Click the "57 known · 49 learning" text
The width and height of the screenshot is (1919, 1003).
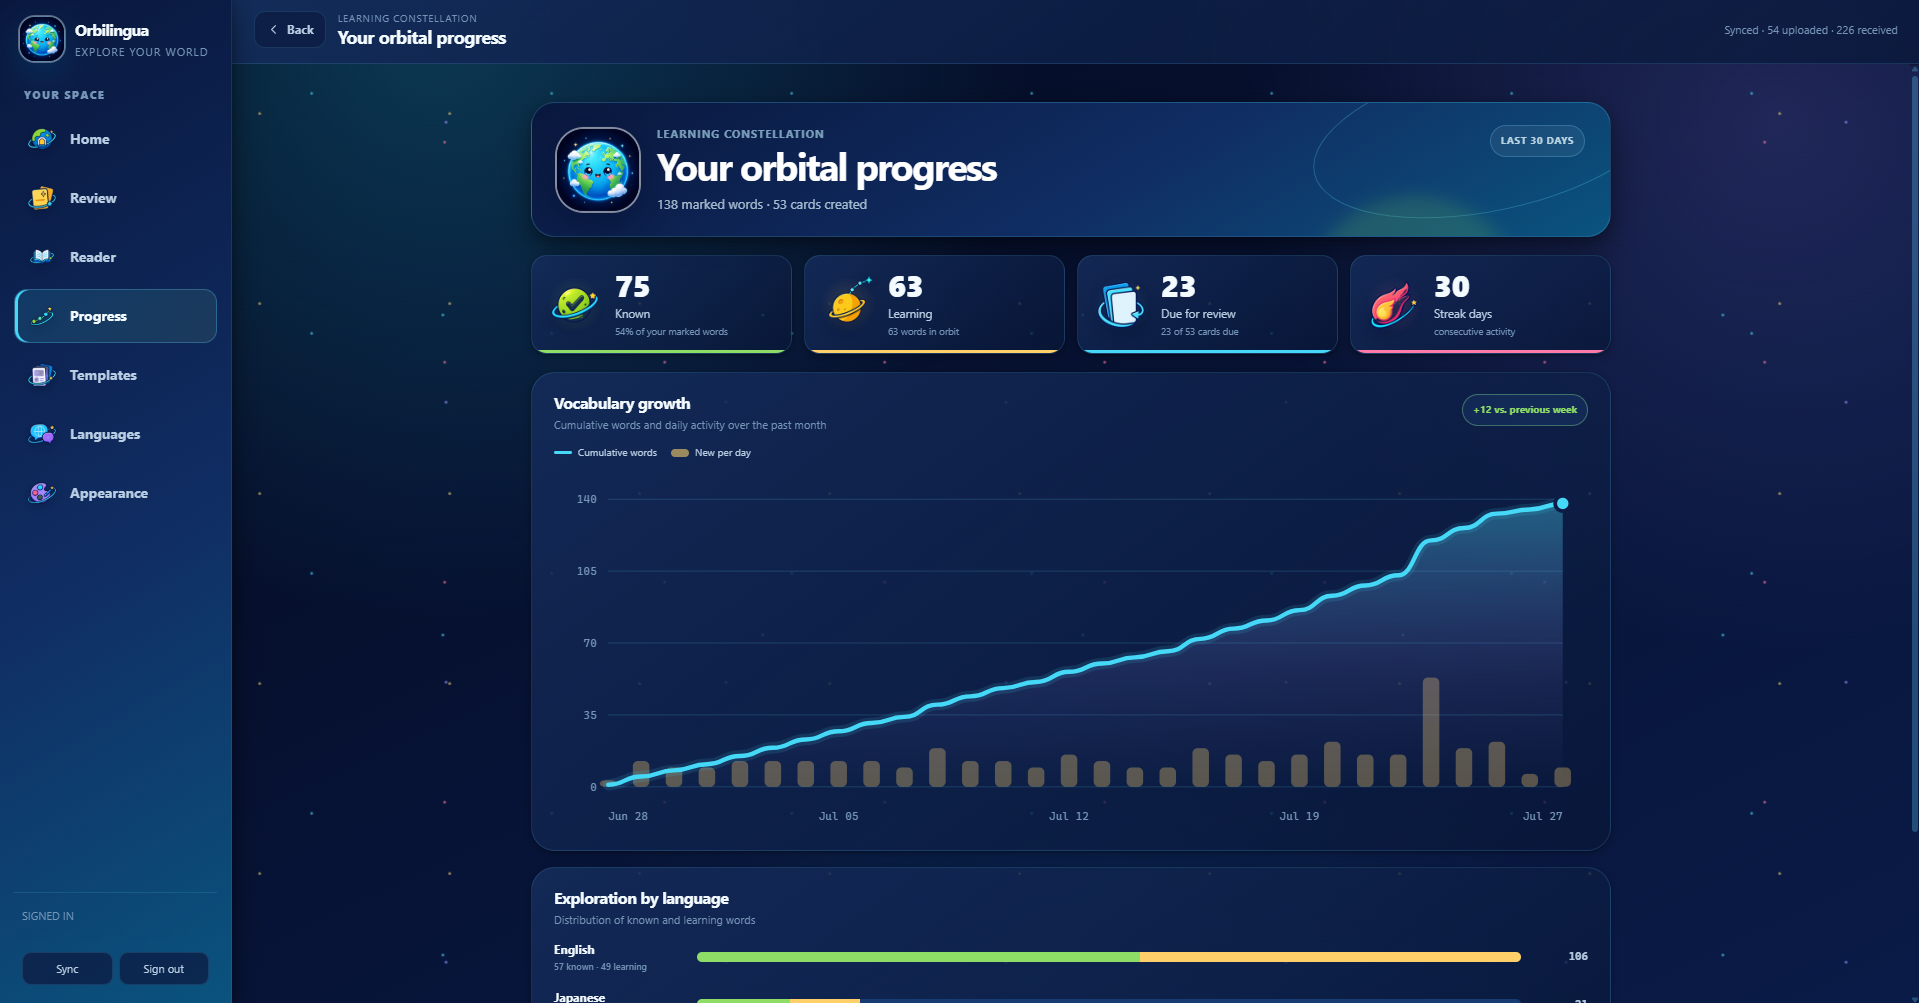pos(600,967)
